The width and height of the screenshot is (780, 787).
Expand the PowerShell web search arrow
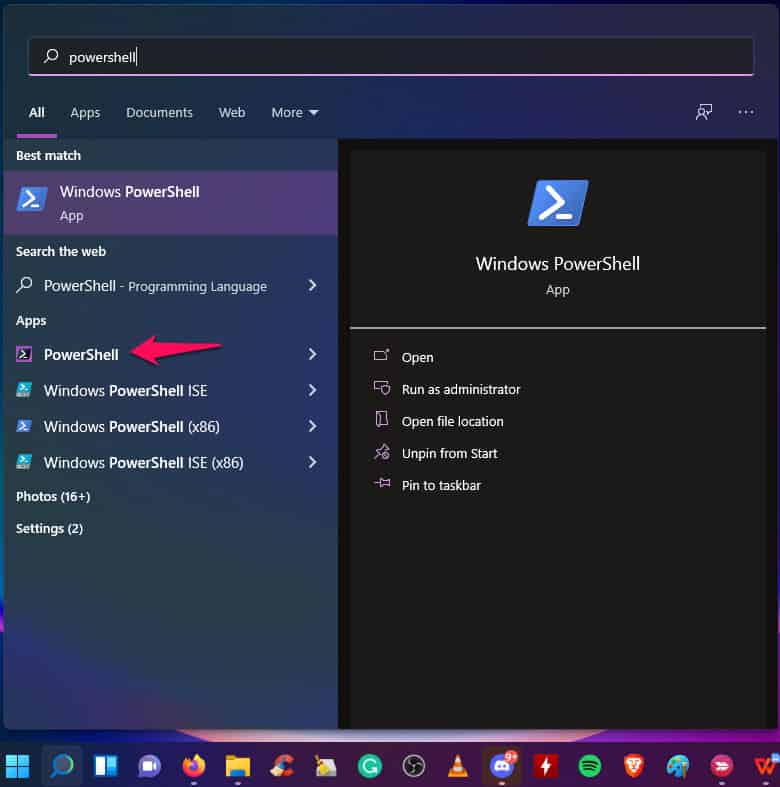click(x=312, y=285)
